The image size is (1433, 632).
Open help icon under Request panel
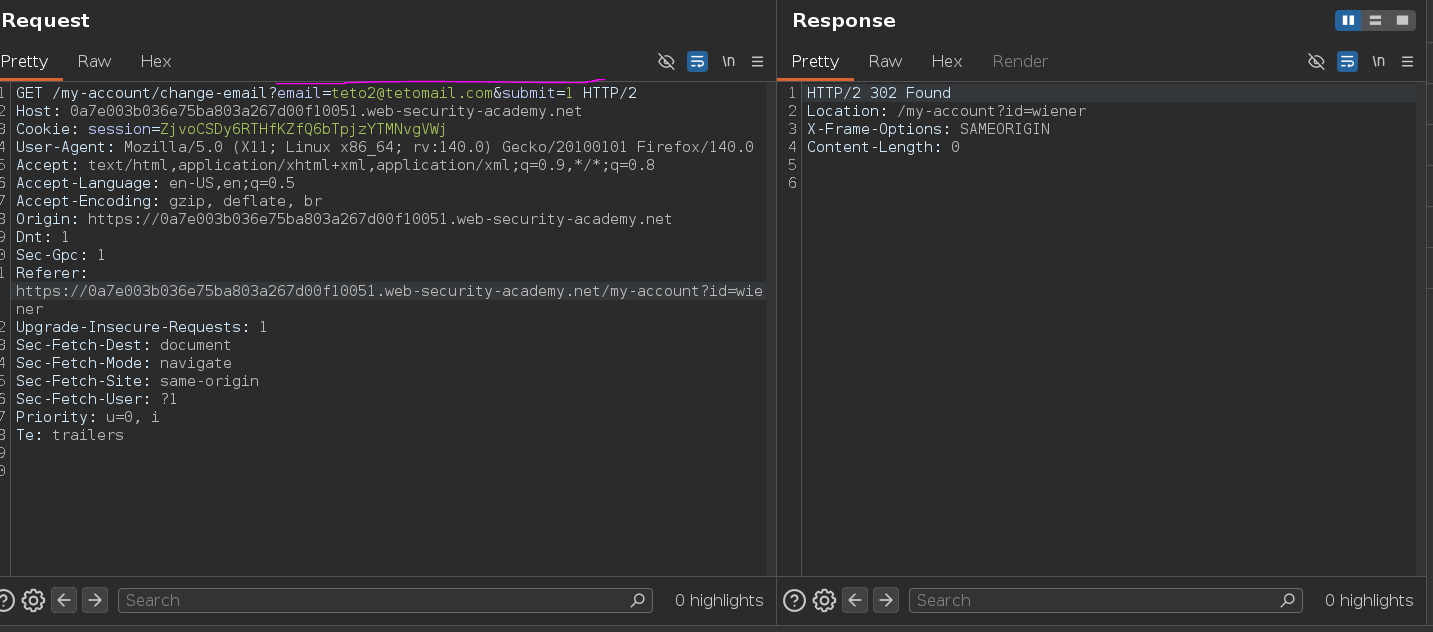(5, 600)
